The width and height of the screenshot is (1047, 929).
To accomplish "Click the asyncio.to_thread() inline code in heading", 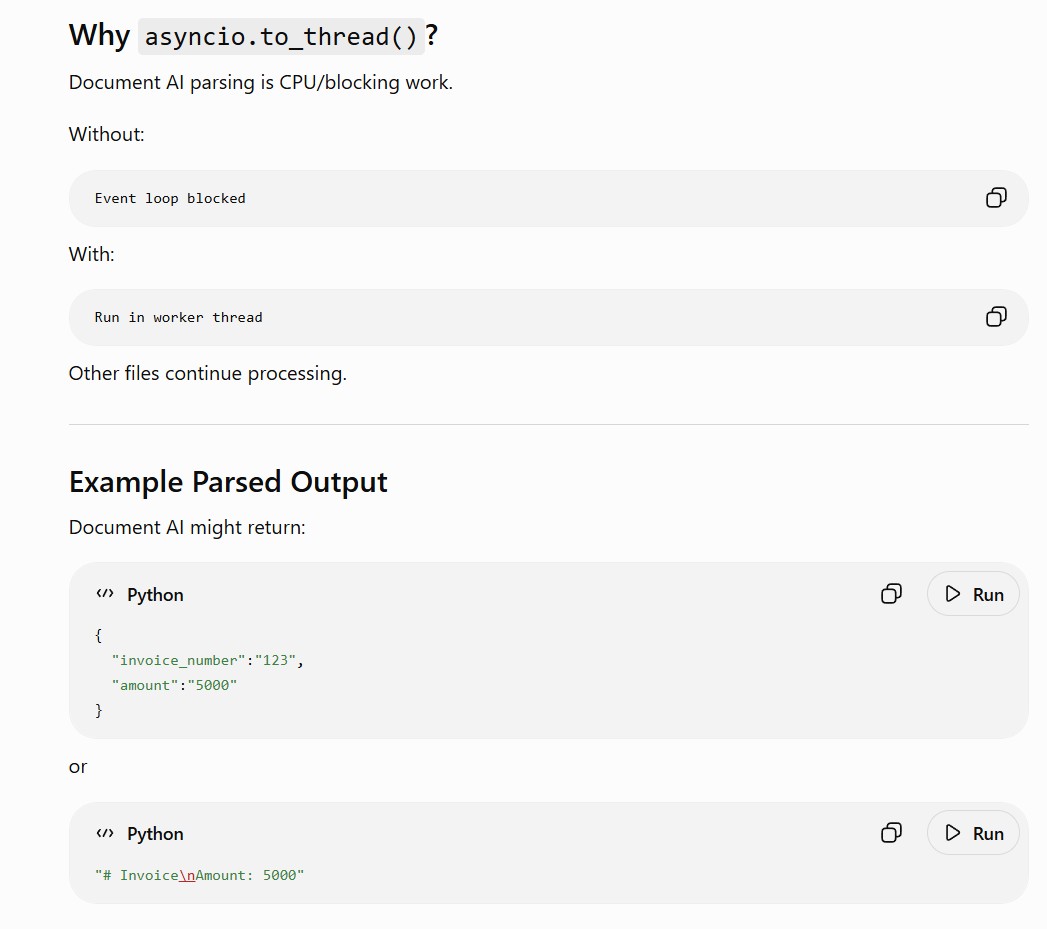I will click(281, 37).
